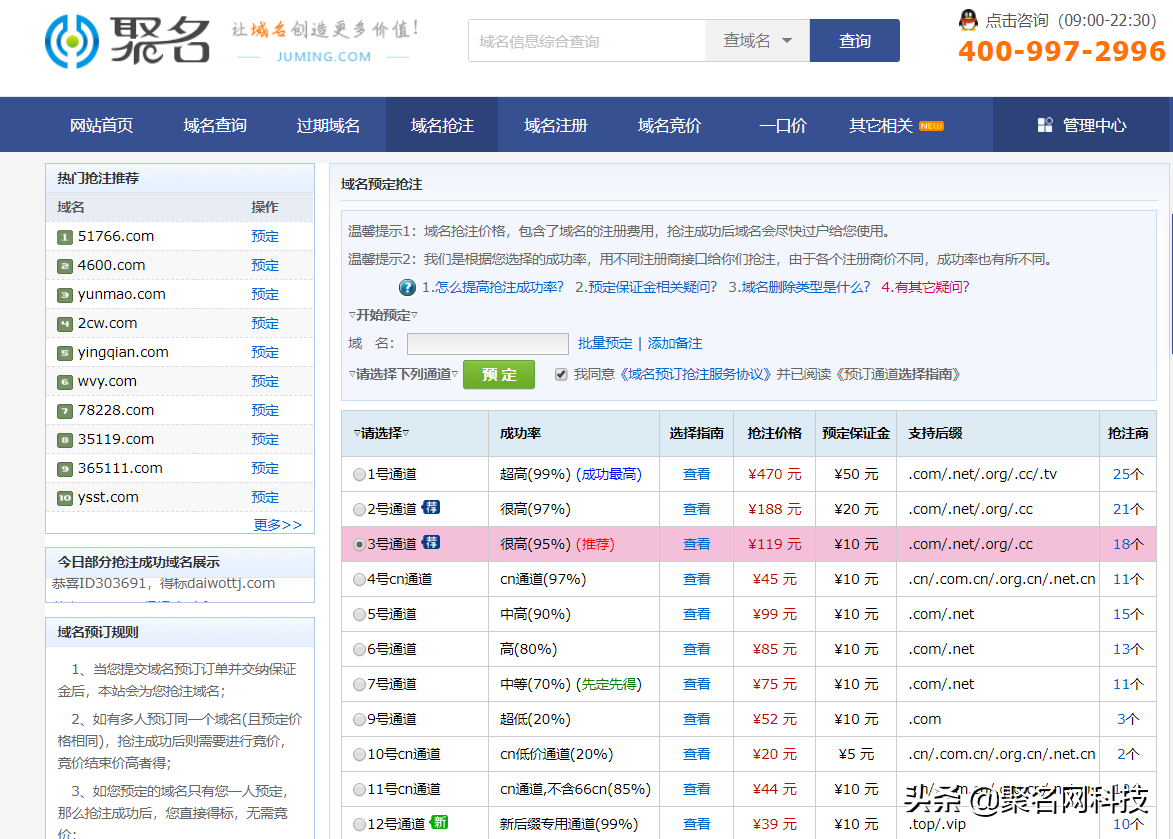The height and width of the screenshot is (839, 1173).
Task: Open the 有其它疑问 help link
Action: click(925, 287)
